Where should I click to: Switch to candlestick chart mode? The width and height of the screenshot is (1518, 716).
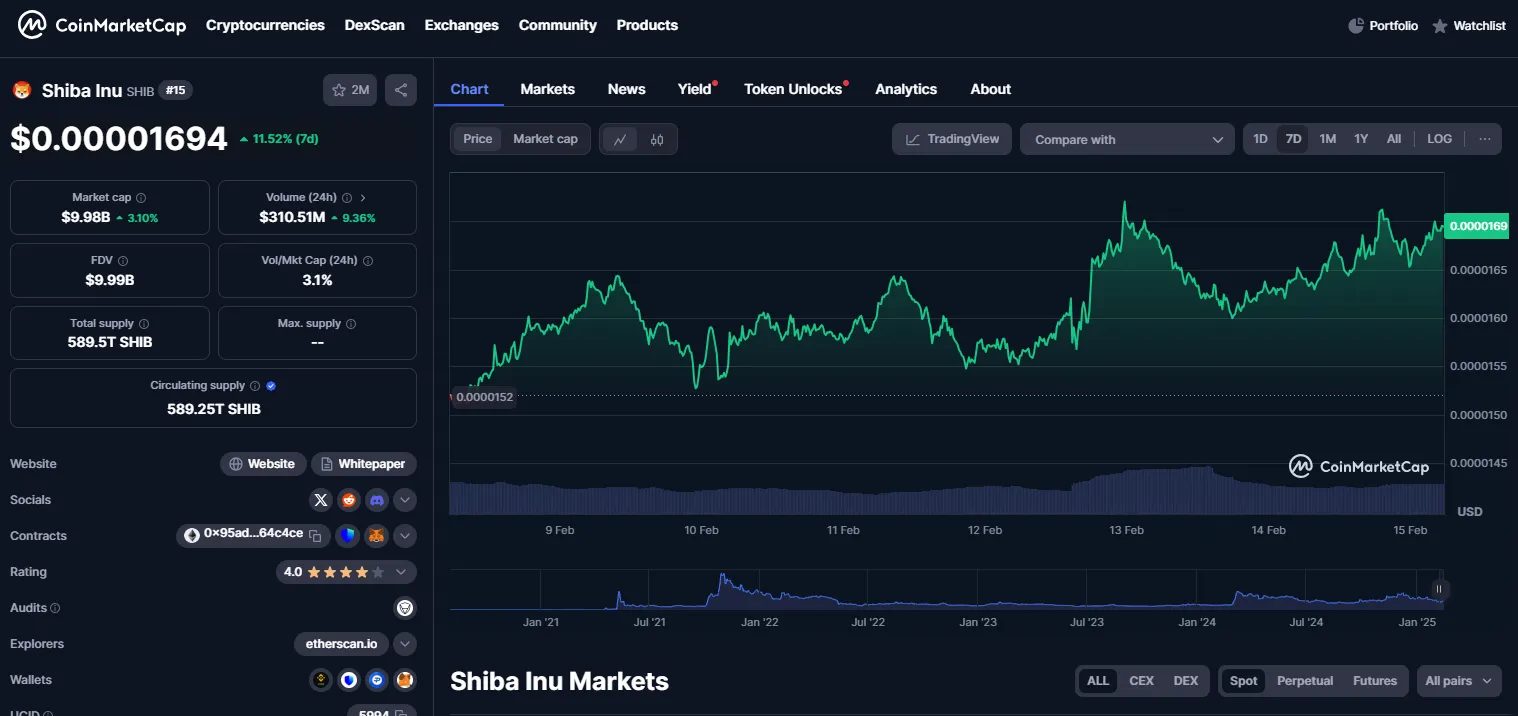[656, 139]
